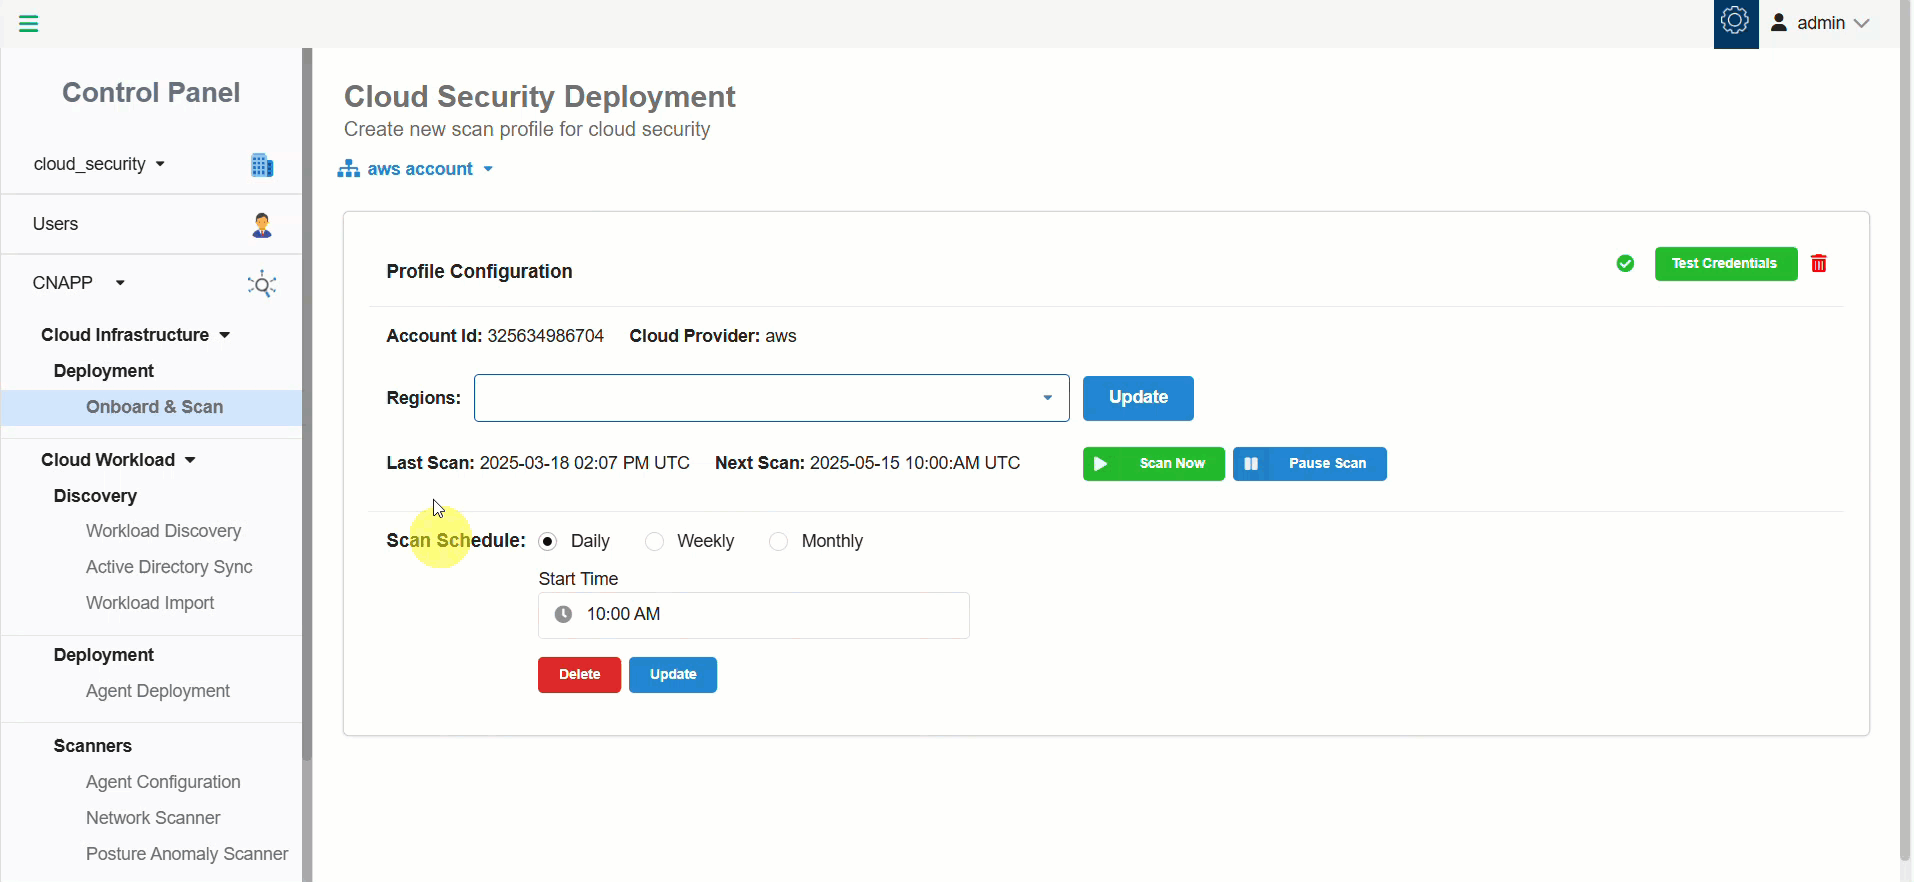Select the Daily scan schedule

pyautogui.click(x=548, y=542)
